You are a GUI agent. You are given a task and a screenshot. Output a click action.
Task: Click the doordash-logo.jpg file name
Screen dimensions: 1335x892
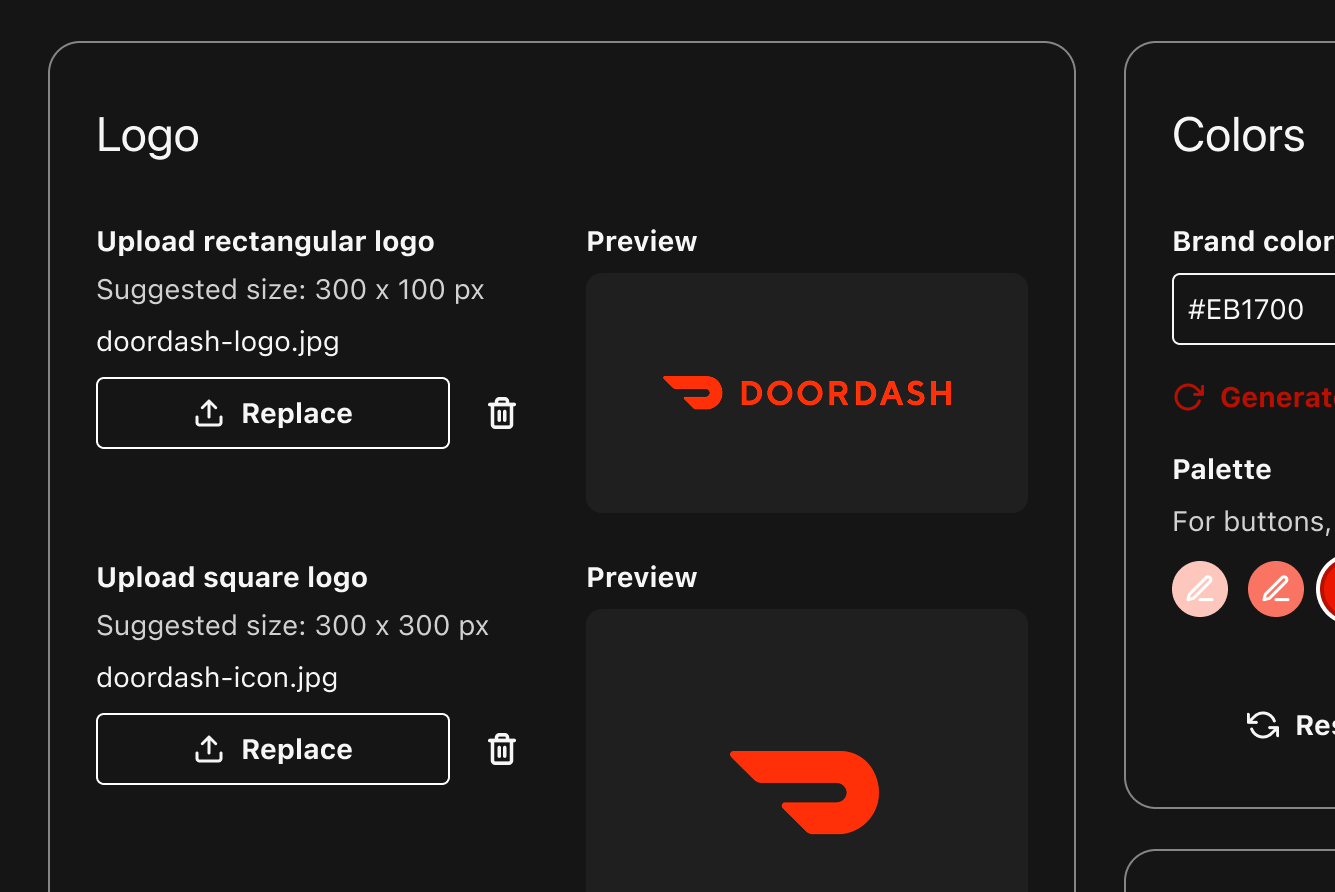(x=218, y=342)
